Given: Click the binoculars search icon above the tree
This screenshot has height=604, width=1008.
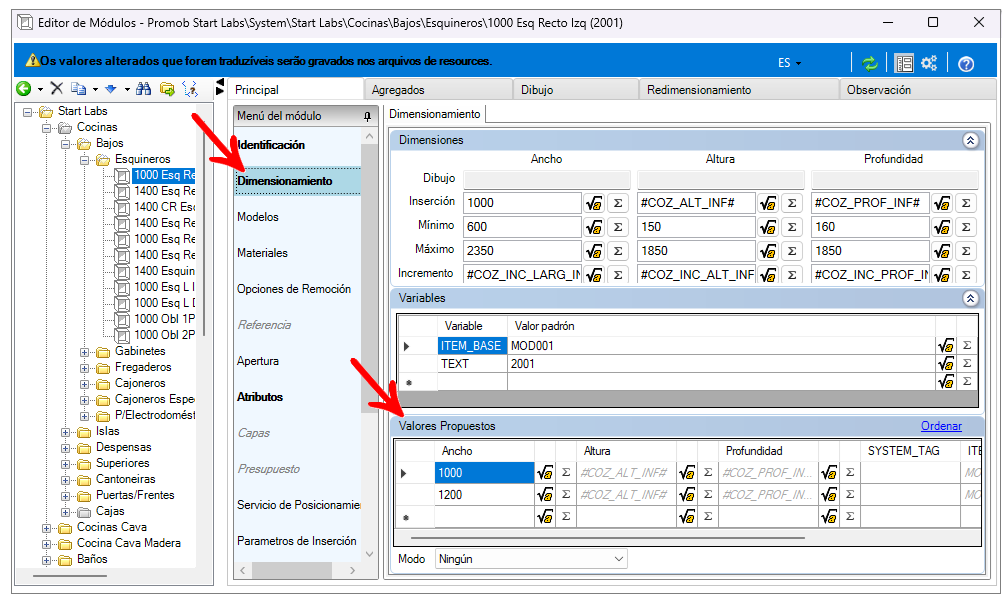Looking at the screenshot, I should click(x=143, y=89).
